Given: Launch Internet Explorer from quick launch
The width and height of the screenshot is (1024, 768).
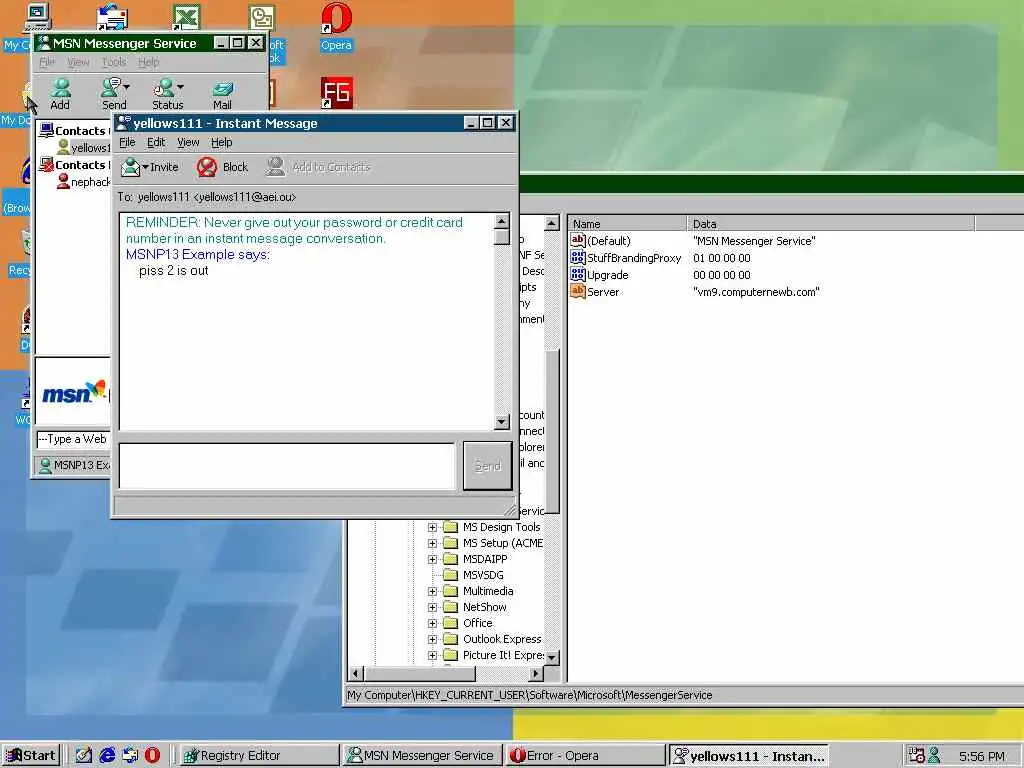Looking at the screenshot, I should coord(107,755).
